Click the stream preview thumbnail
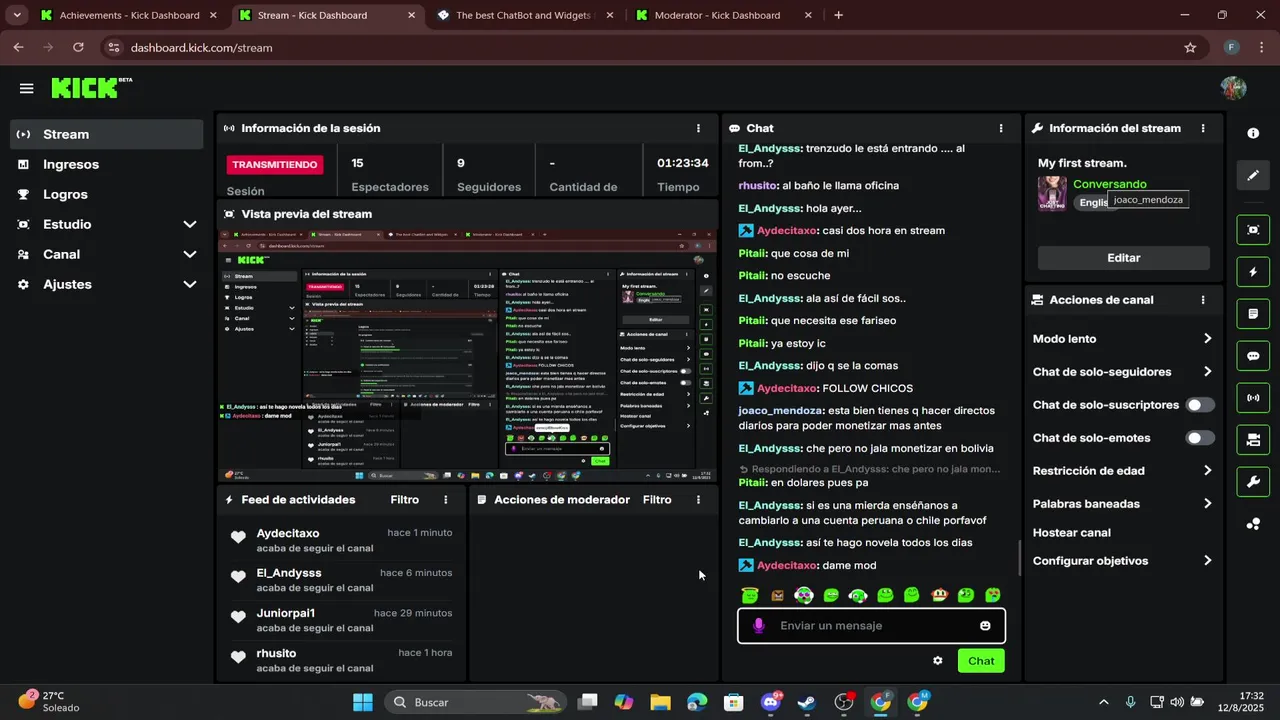Image resolution: width=1280 pixels, height=720 pixels. [x=467, y=355]
